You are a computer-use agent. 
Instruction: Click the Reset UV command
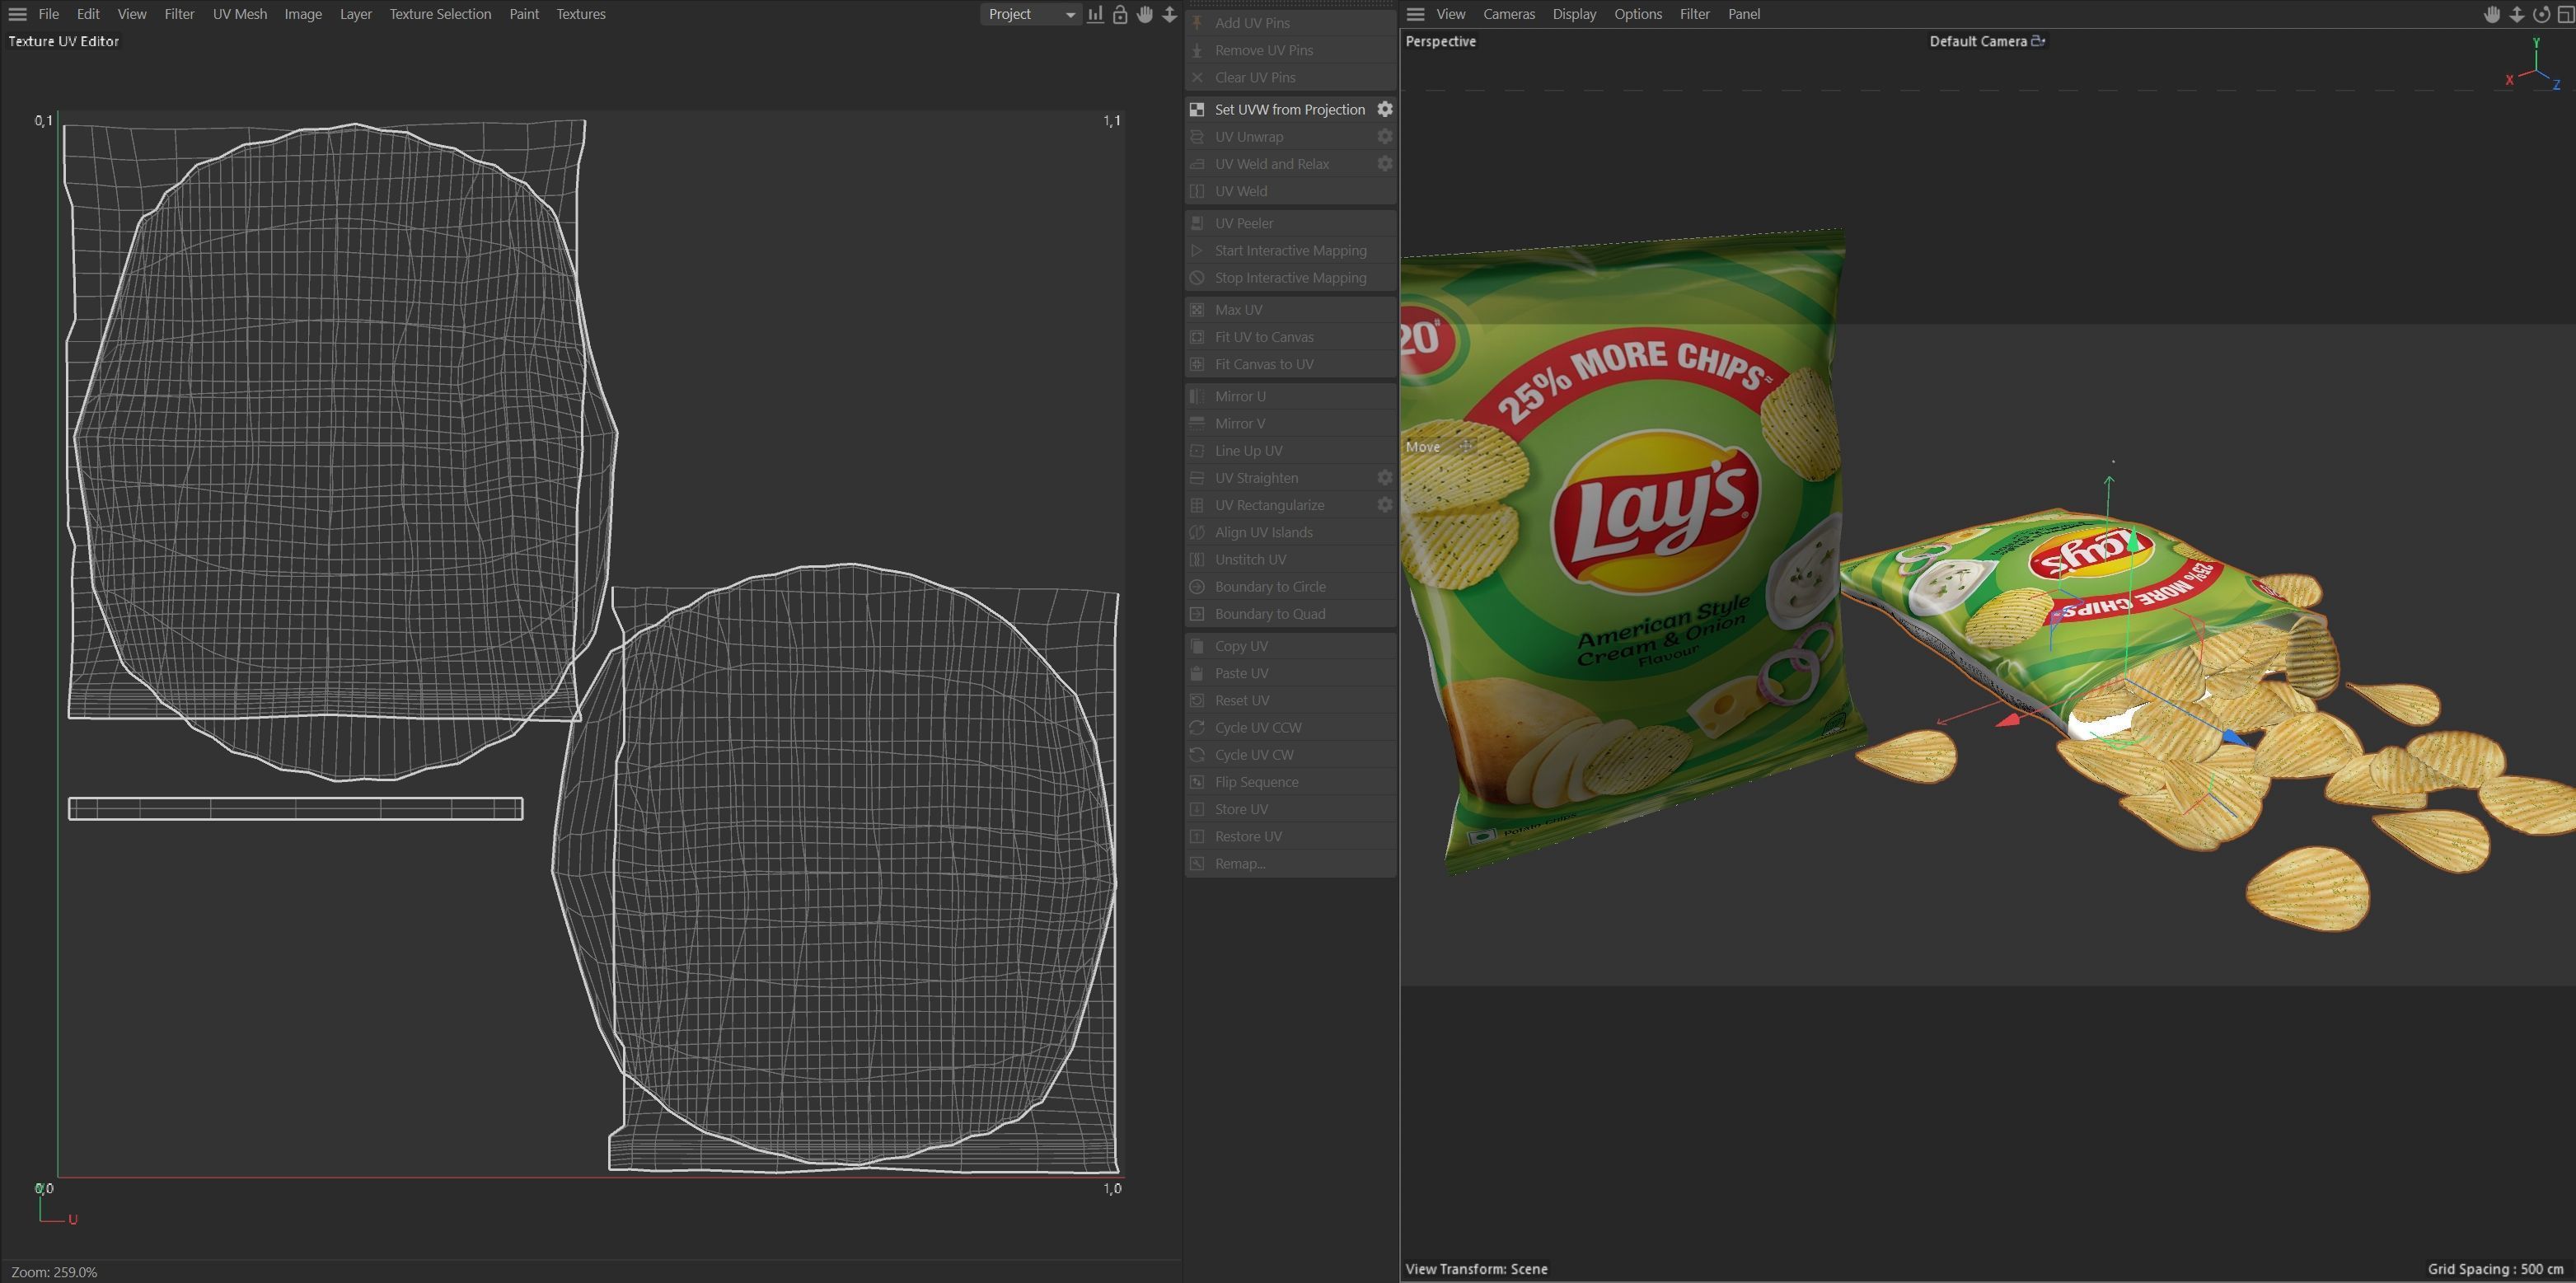(x=1291, y=700)
